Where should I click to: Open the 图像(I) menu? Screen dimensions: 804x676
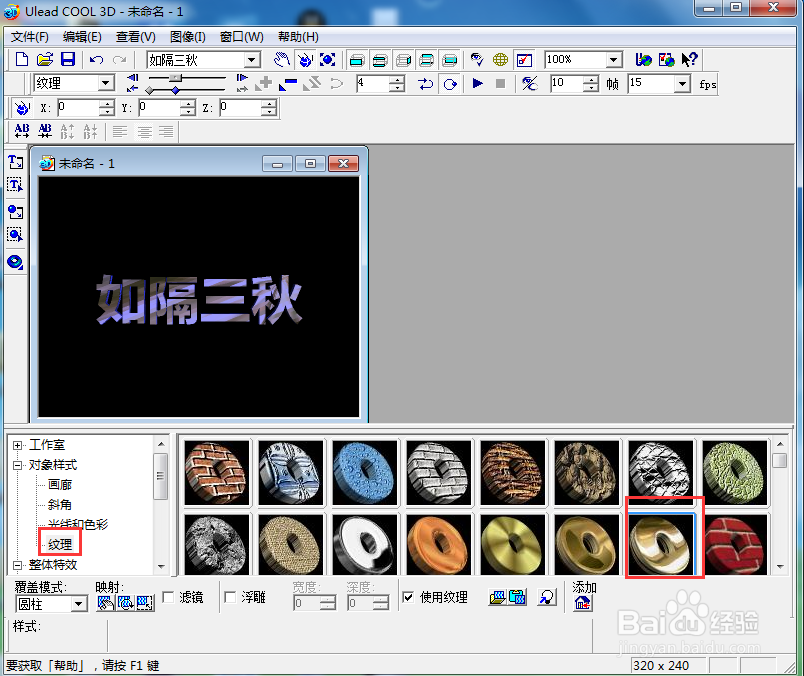[188, 37]
